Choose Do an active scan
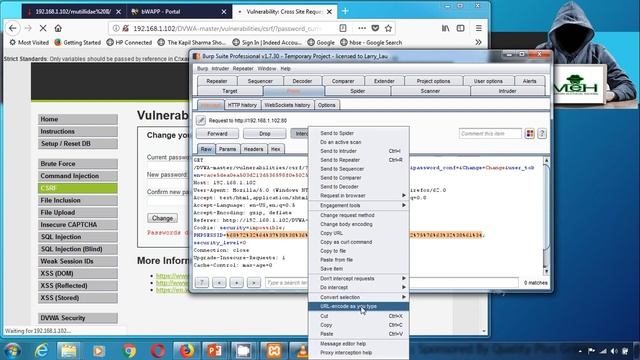Screen dimensions: 640x360 point(358,142)
